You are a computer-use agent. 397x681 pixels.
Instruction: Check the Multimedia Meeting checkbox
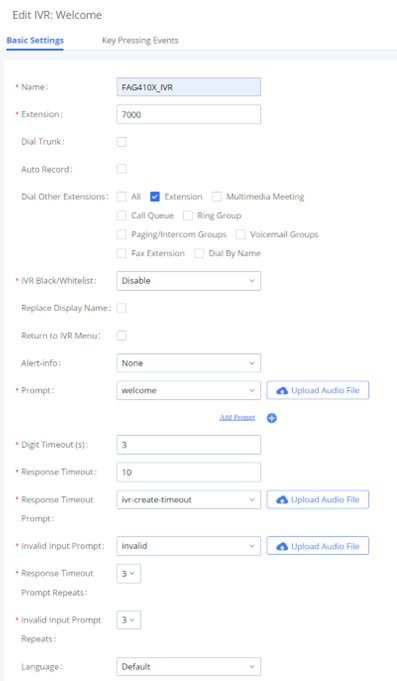click(217, 197)
